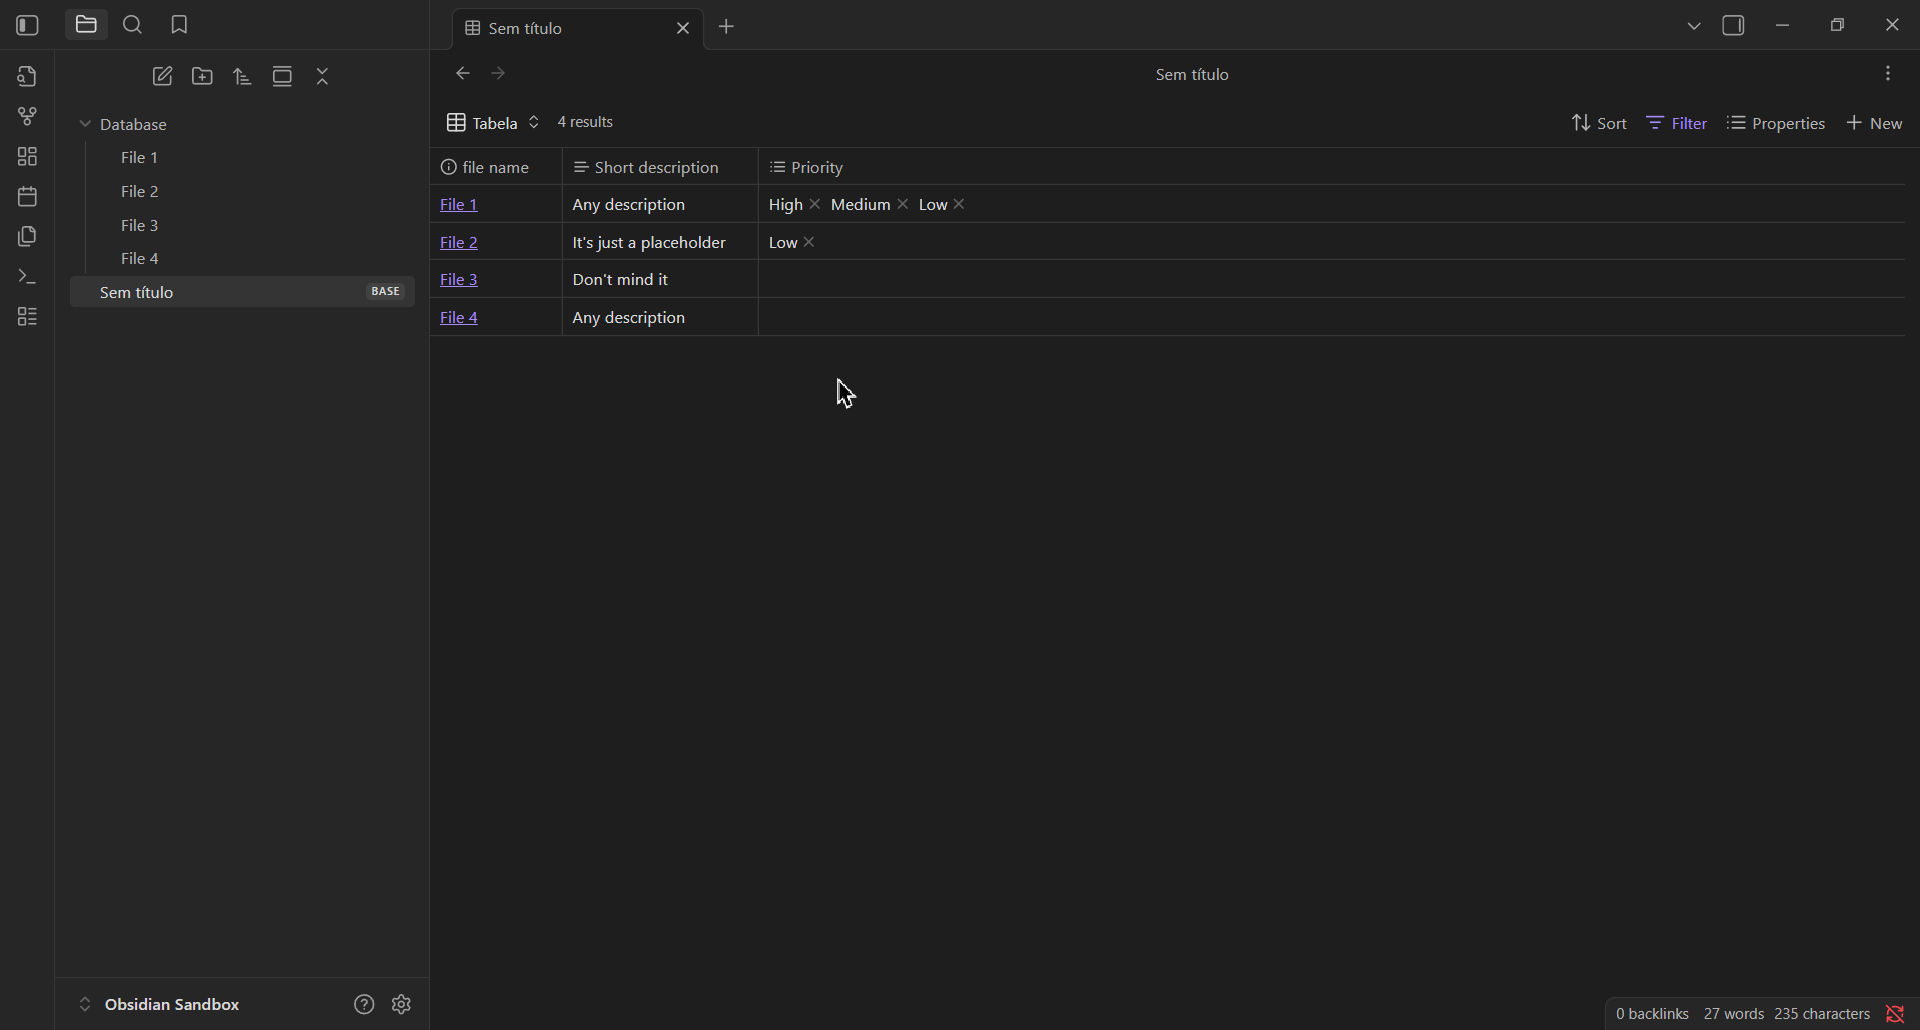This screenshot has width=1920, height=1030.
Task: Open the Obsidian Sandbox vault switcher
Action: (x=173, y=1004)
